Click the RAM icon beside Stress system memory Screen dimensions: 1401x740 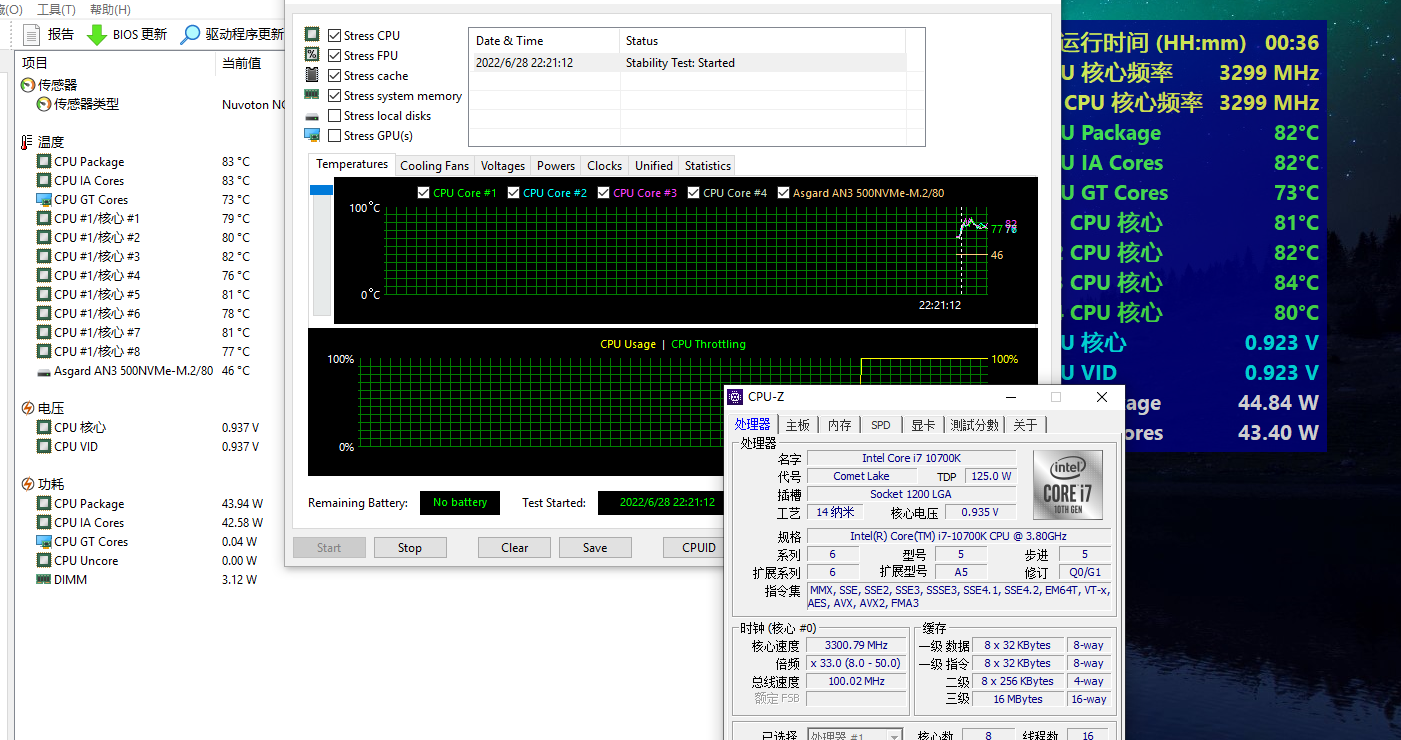tap(312, 95)
